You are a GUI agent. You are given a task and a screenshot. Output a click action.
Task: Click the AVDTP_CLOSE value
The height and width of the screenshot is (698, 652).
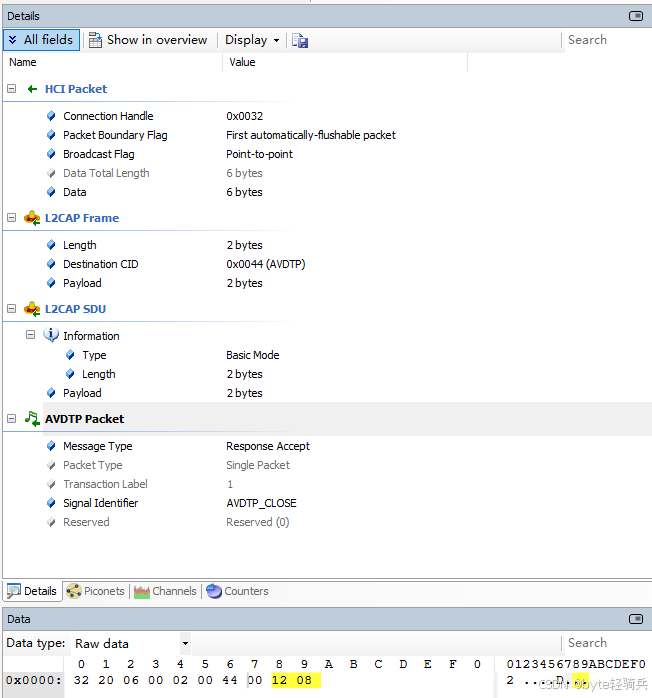coord(261,503)
